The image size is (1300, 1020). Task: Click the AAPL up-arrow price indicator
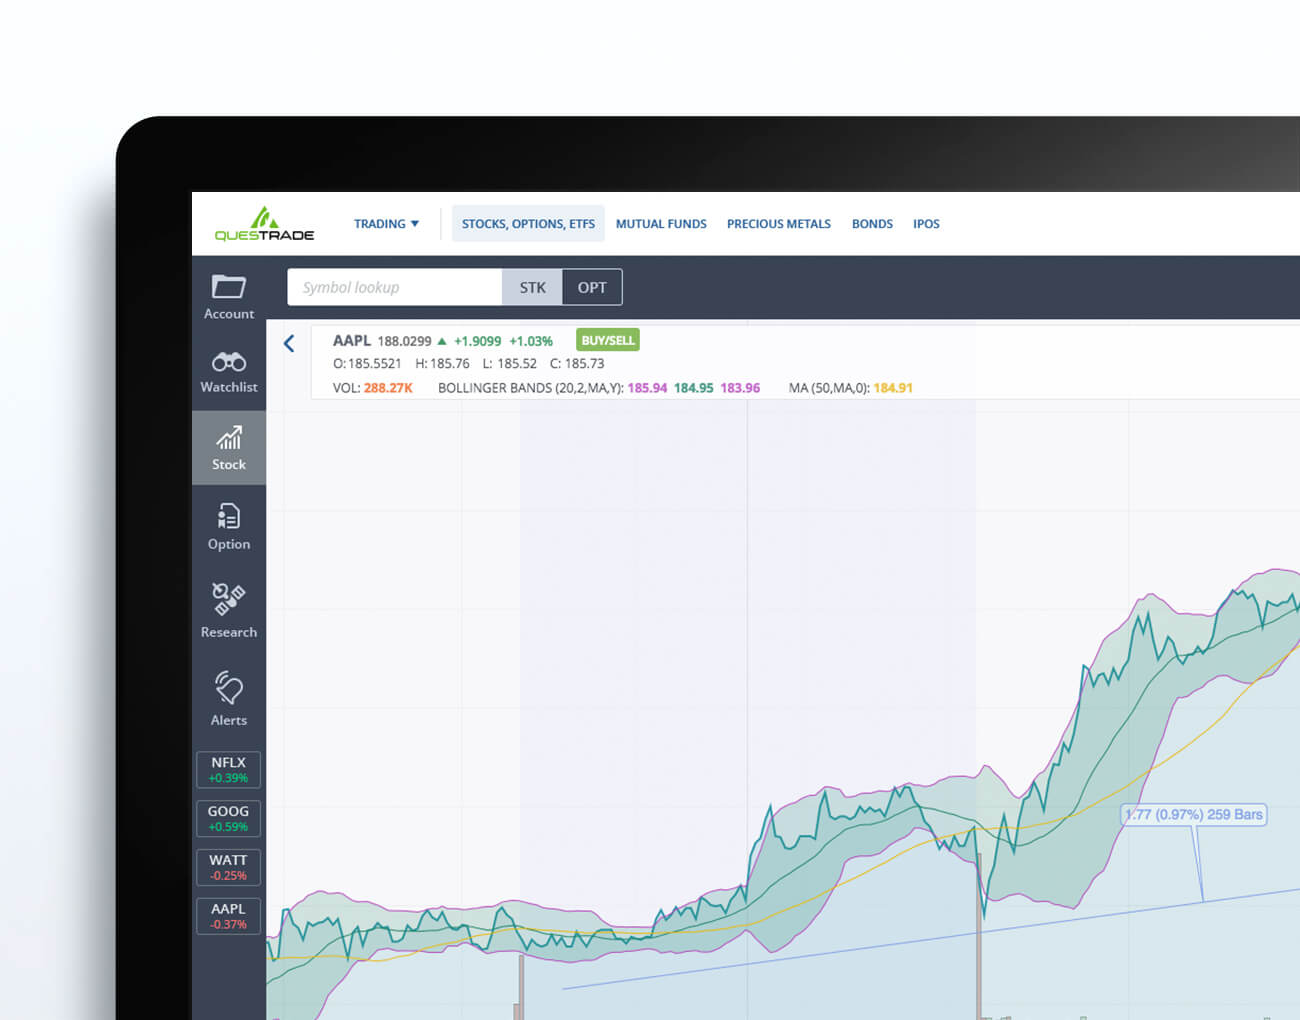(442, 340)
